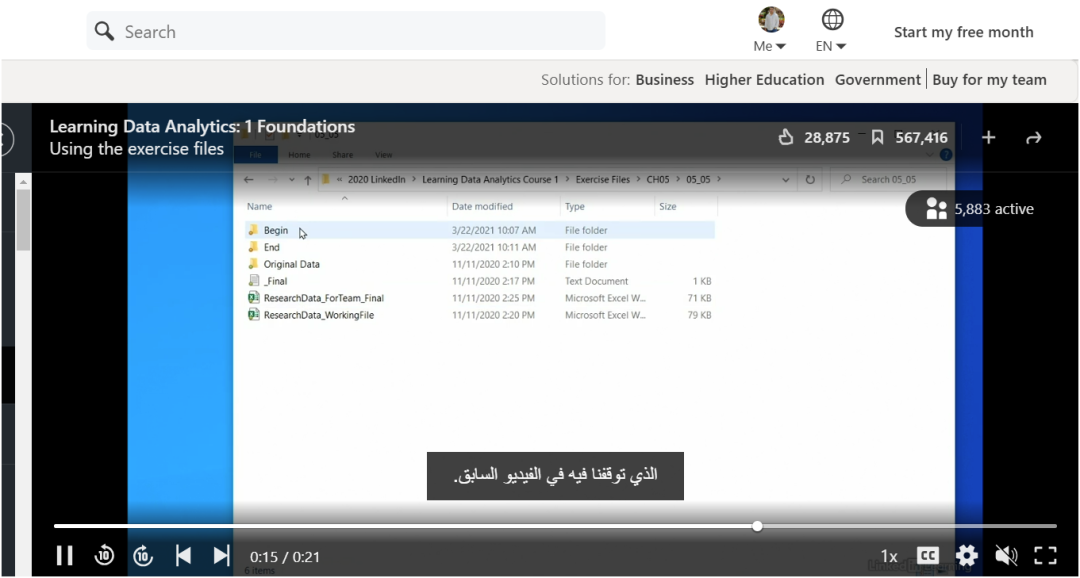The width and height of the screenshot is (1080, 578).
Task: Toggle closed captions with the CC button
Action: coord(928,555)
